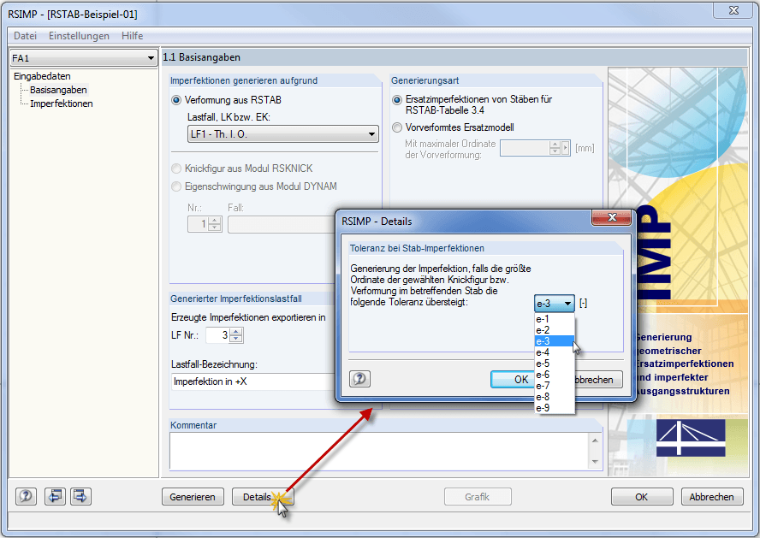Click the Grafik button
Viewport: 760px width, 538px height.
click(x=477, y=497)
